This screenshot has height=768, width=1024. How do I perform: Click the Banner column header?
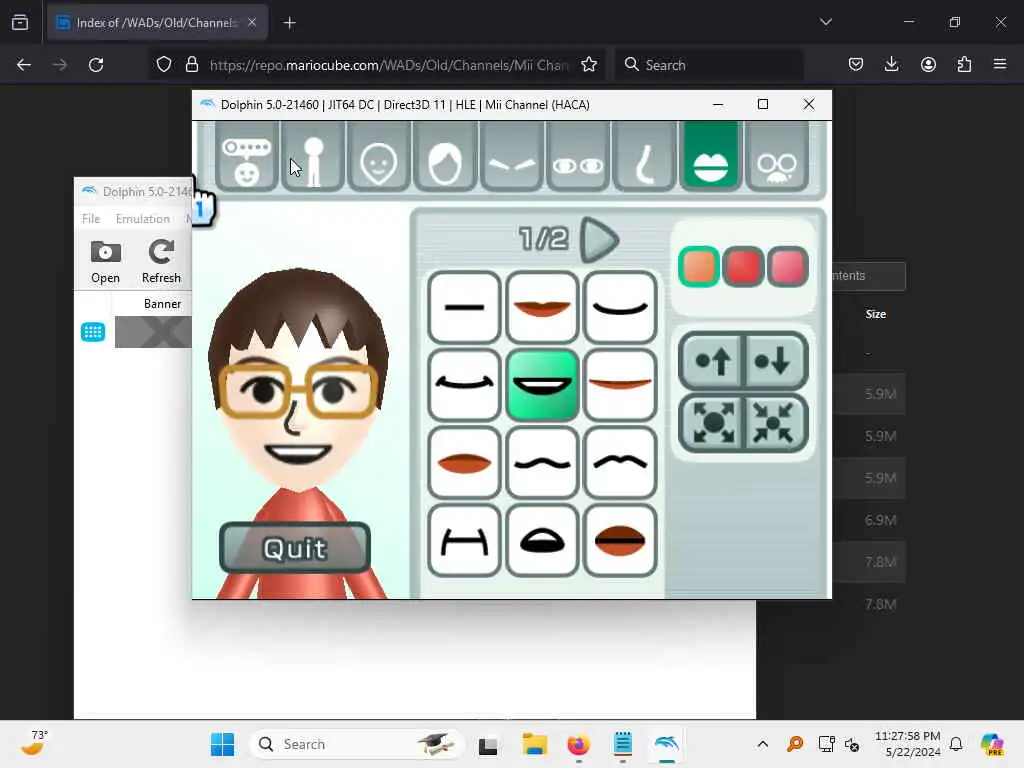(162, 304)
